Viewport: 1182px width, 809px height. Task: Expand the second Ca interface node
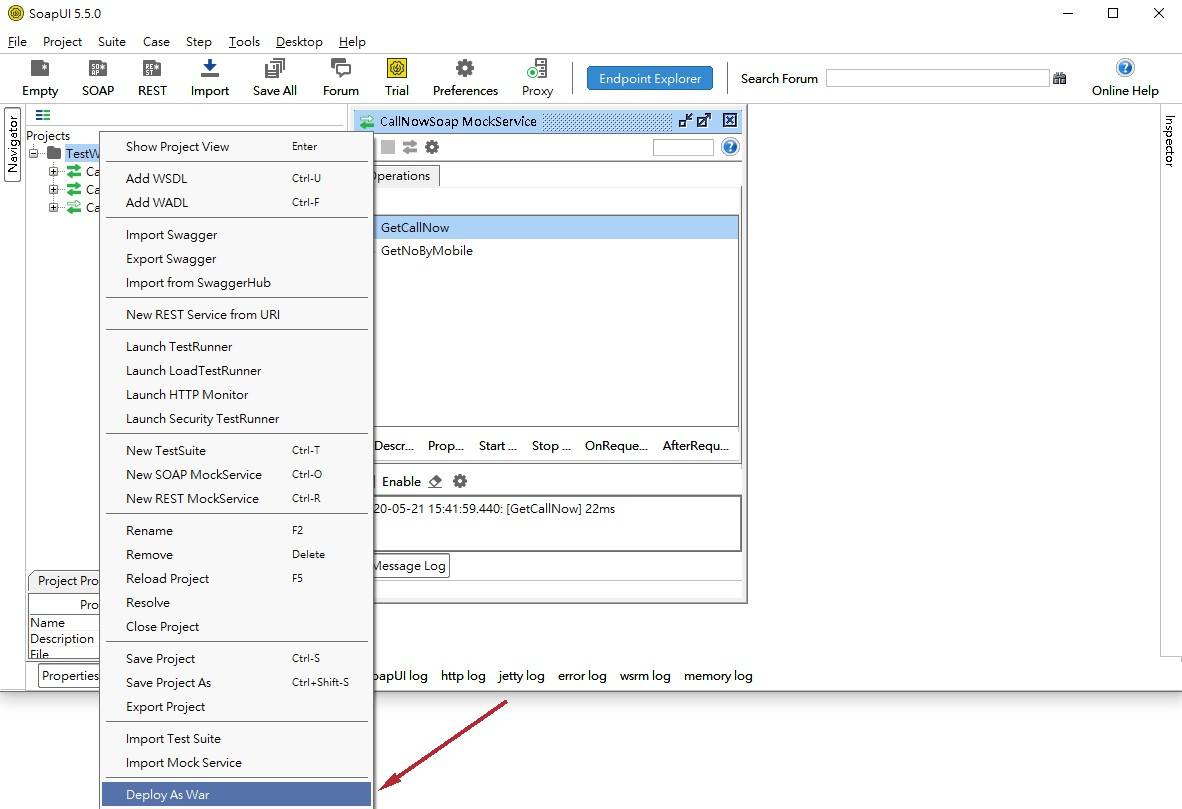click(54, 189)
